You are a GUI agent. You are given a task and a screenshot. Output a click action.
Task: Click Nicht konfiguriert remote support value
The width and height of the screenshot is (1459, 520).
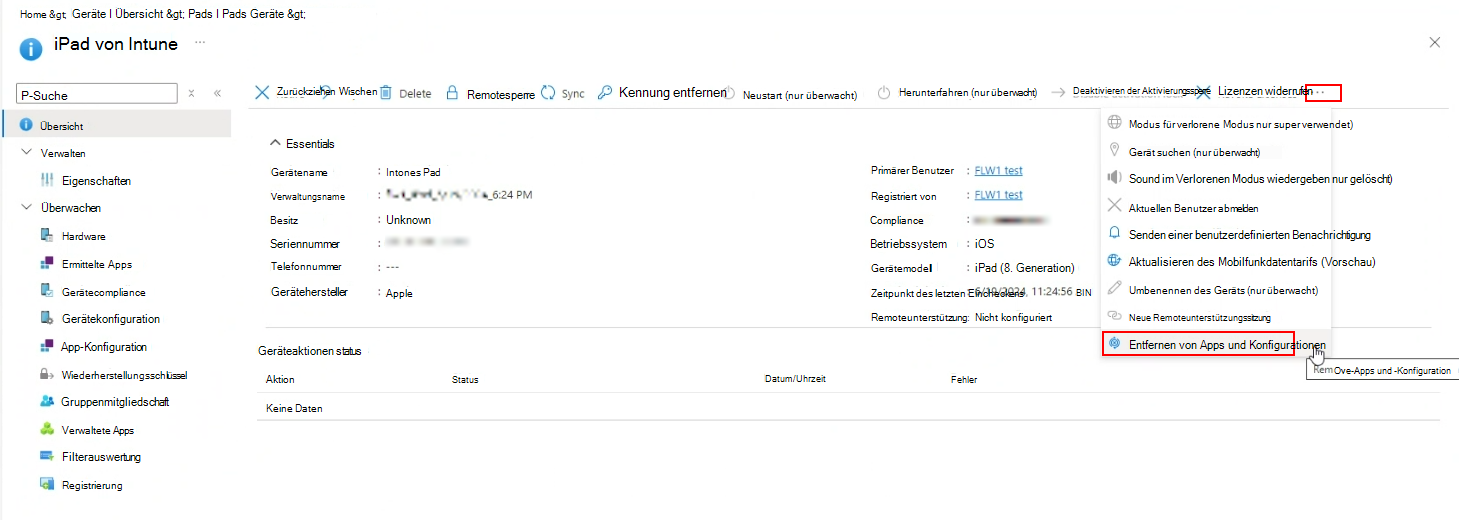click(x=1013, y=317)
